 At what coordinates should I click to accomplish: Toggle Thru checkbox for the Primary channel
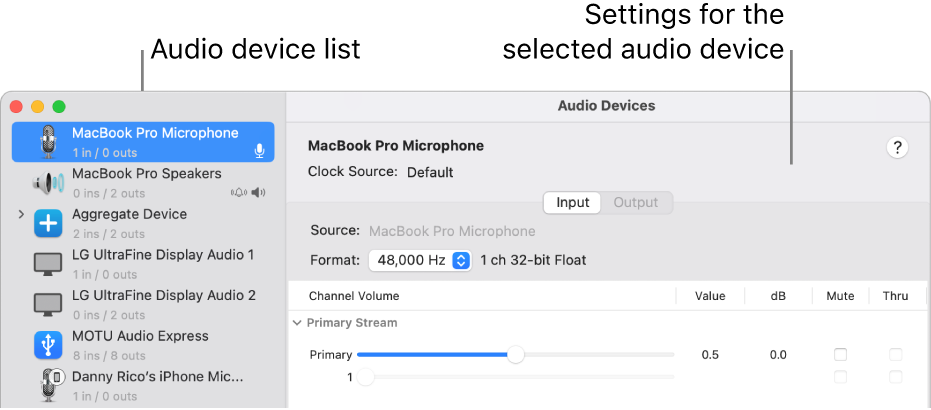pos(895,355)
